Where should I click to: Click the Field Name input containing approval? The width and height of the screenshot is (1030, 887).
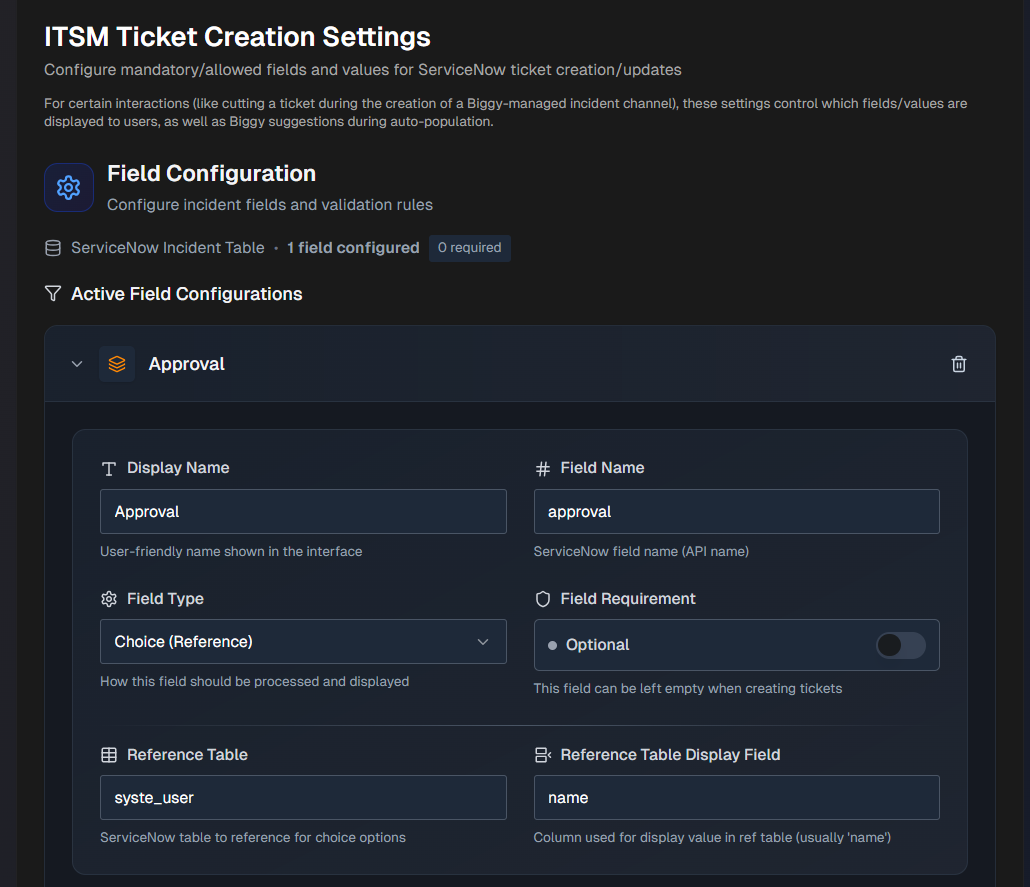pyautogui.click(x=736, y=512)
